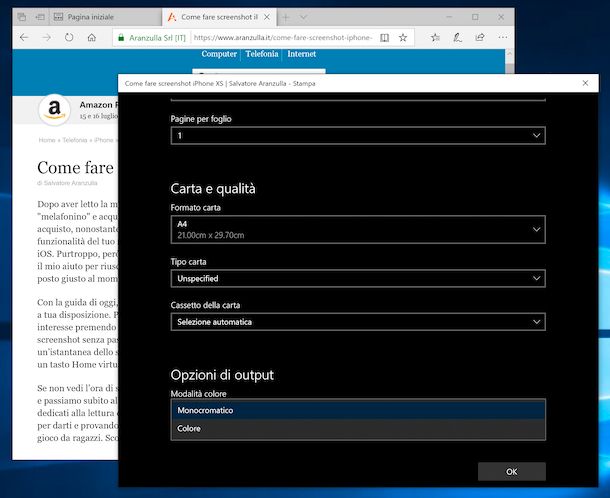Screen dimensions: 610x498
Task: Open Formato carta A4 dropdown
Action: click(x=360, y=229)
